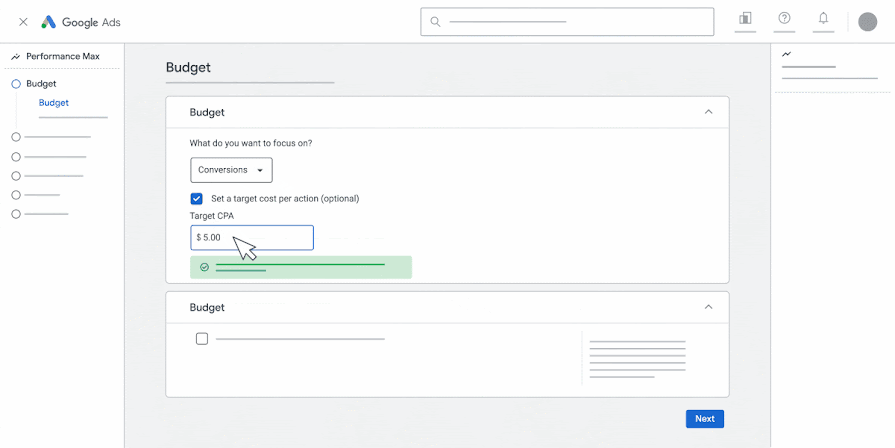Click the Google Ads logo
This screenshot has width=895, height=448.
click(80, 22)
